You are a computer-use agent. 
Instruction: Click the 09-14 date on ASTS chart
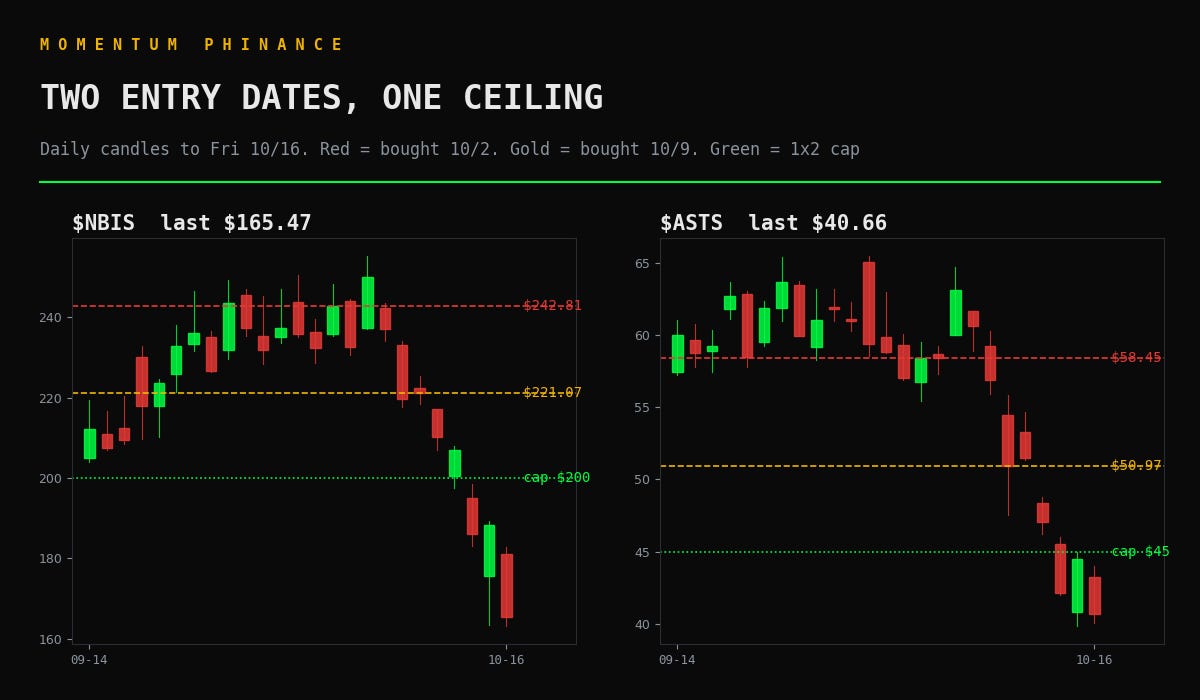pos(677,660)
